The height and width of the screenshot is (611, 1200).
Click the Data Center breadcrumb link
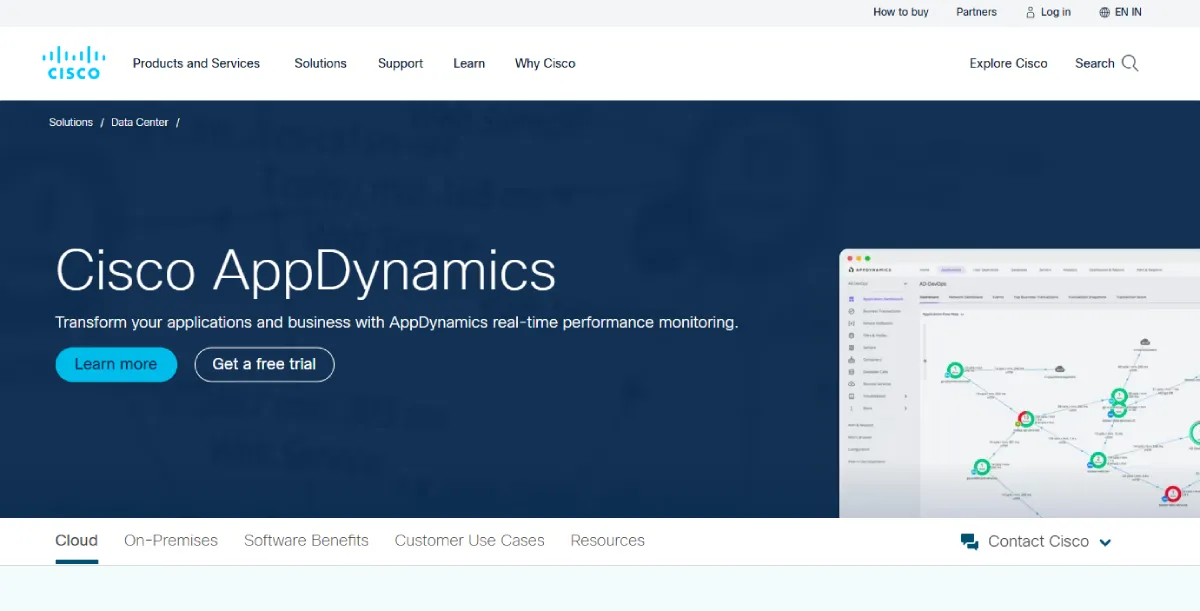tap(140, 122)
